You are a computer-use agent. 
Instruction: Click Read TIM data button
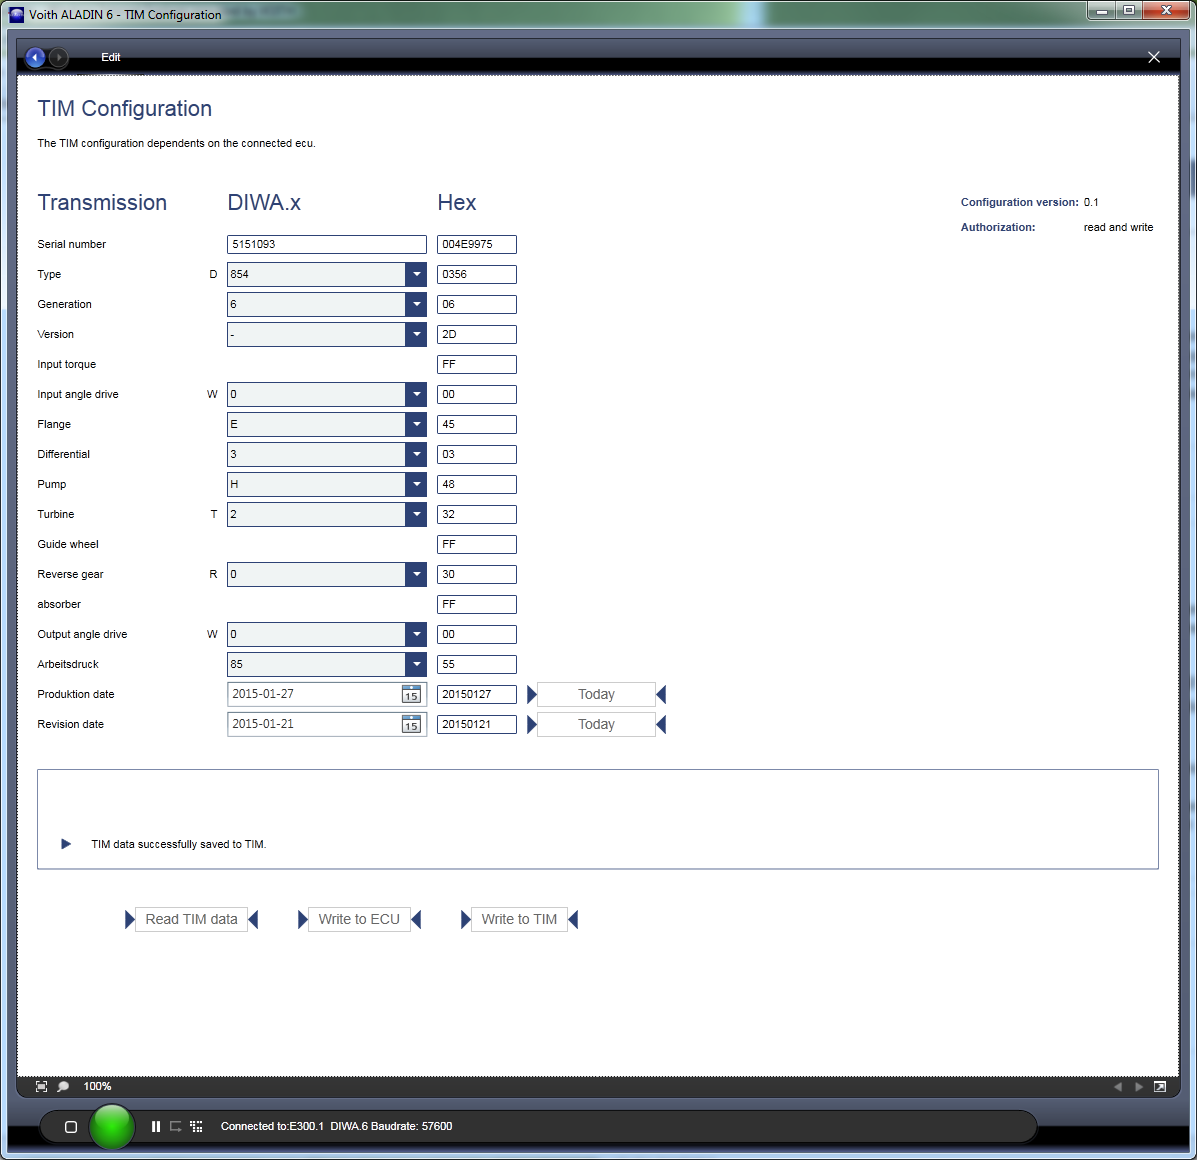click(192, 920)
